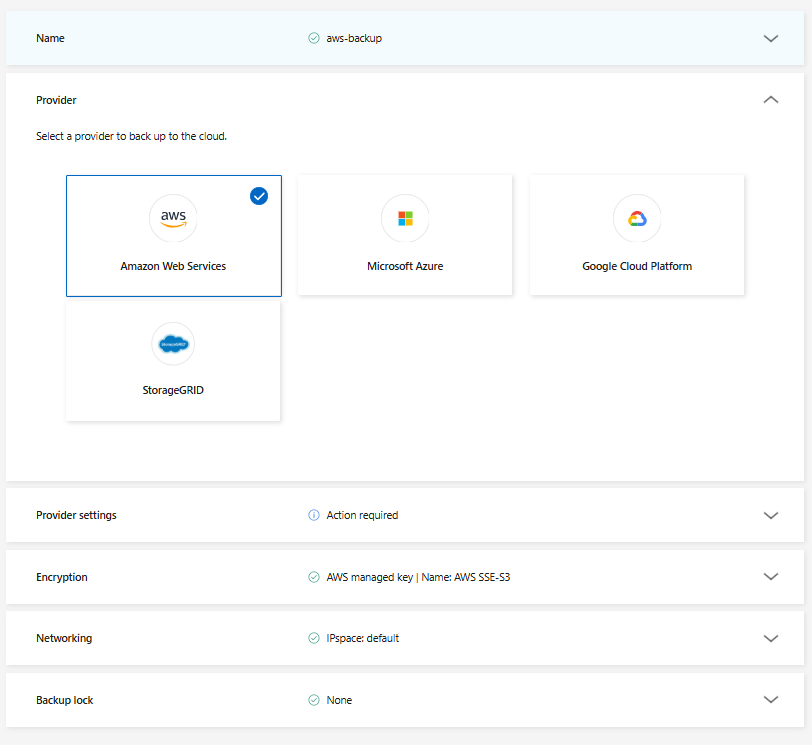Click the blue info icon by Action required
The height and width of the screenshot is (745, 812).
coord(314,516)
